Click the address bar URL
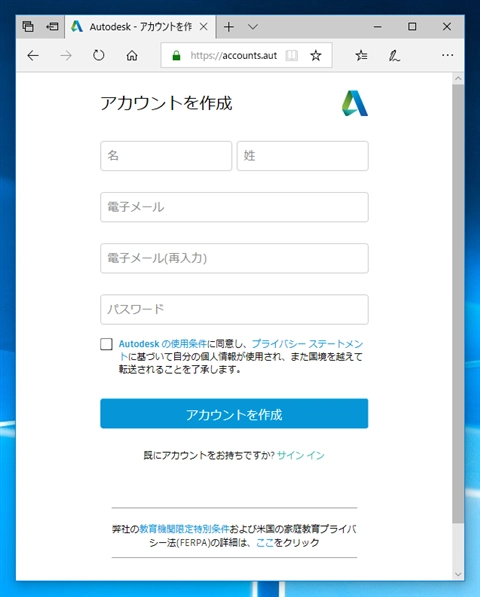This screenshot has height=597, width=480. pyautogui.click(x=234, y=56)
